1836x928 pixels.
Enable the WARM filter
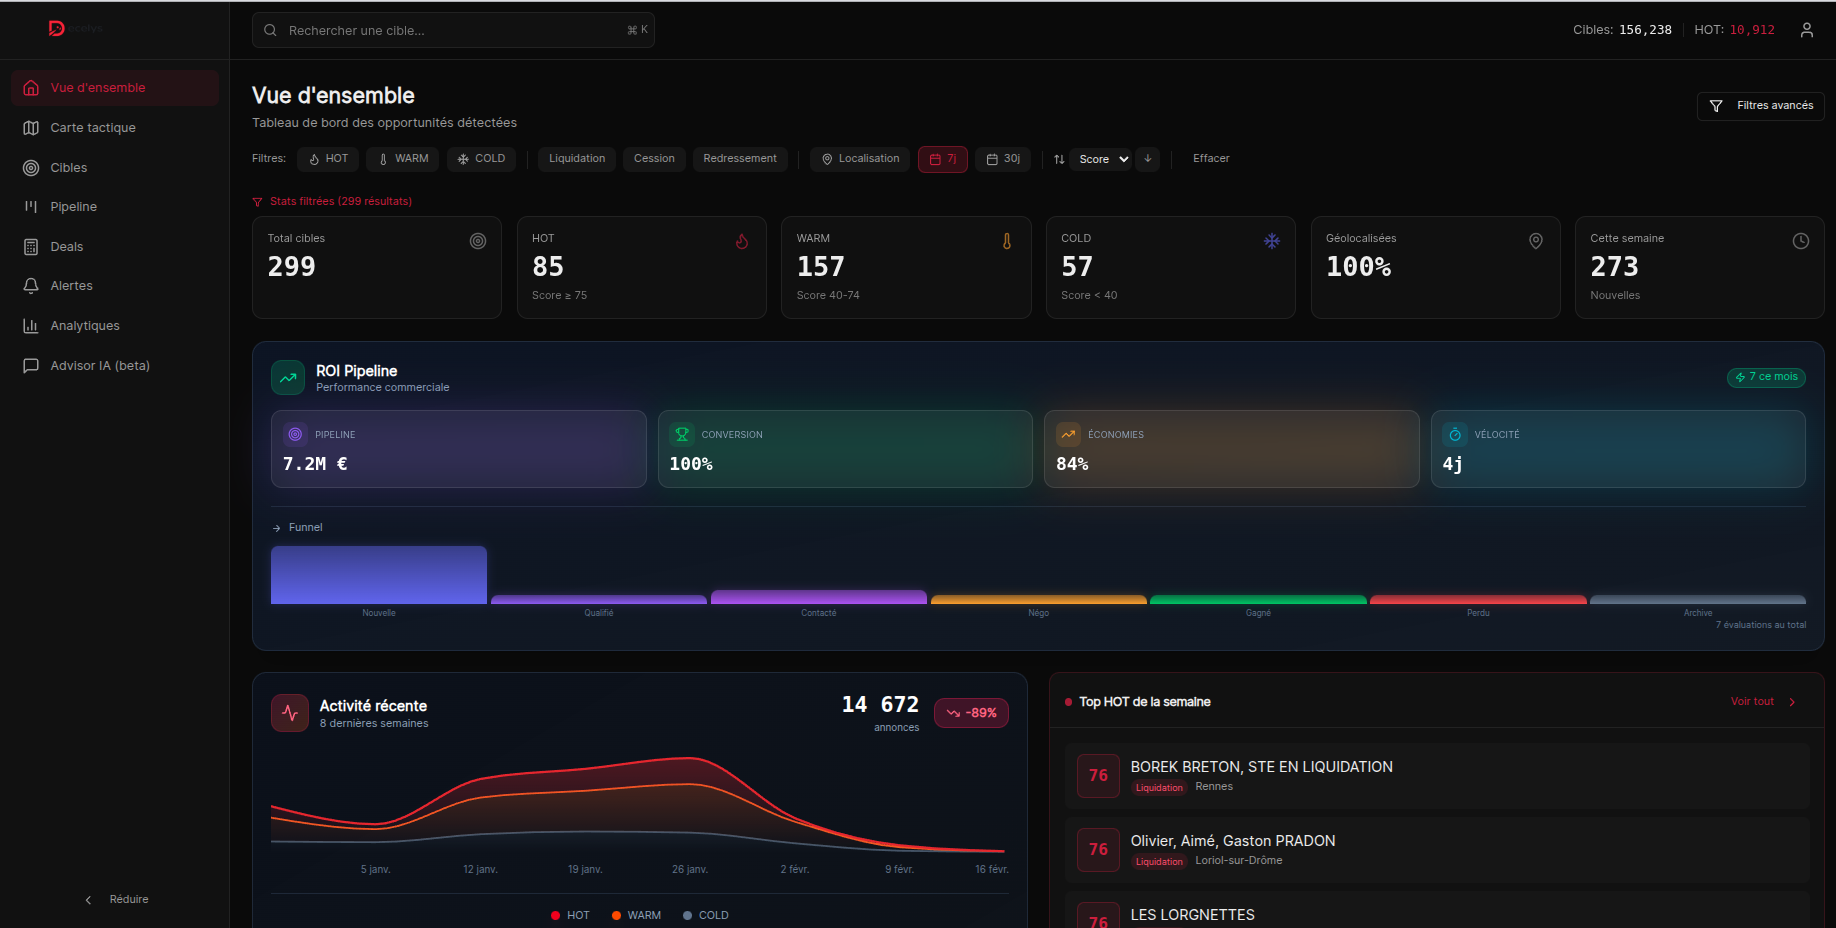[x=402, y=159]
